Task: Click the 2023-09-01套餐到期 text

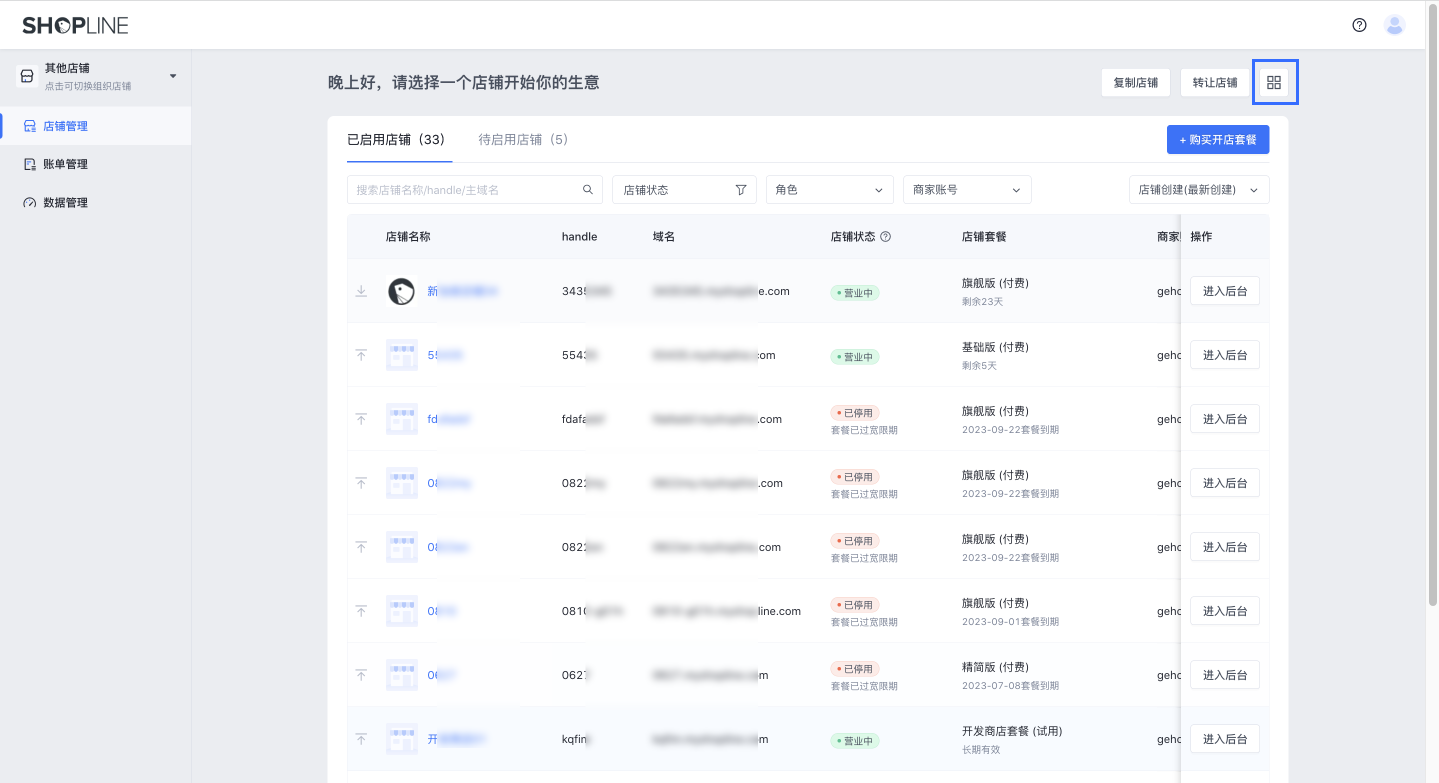Action: click(x=1010, y=622)
